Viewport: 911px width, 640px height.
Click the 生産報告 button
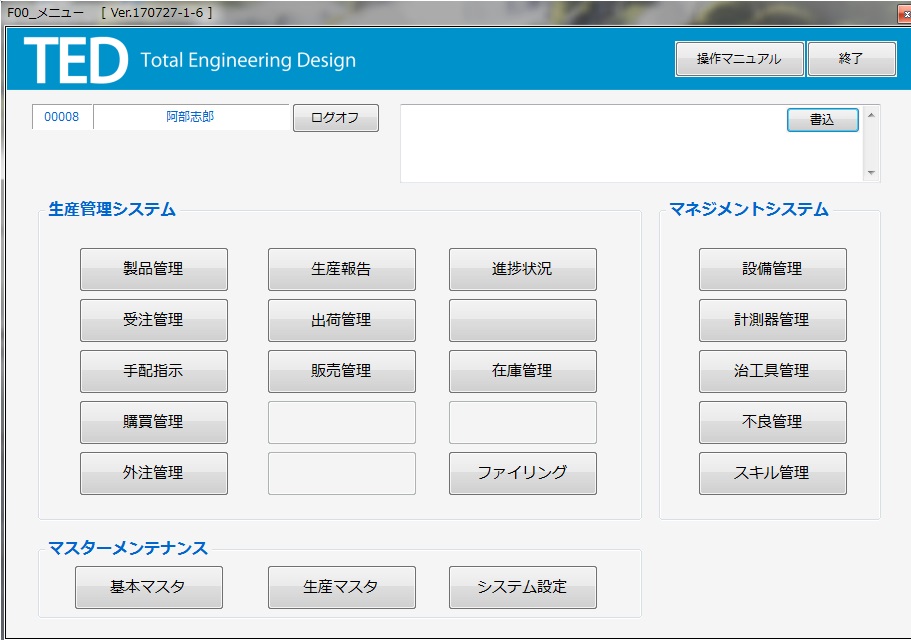click(x=341, y=269)
